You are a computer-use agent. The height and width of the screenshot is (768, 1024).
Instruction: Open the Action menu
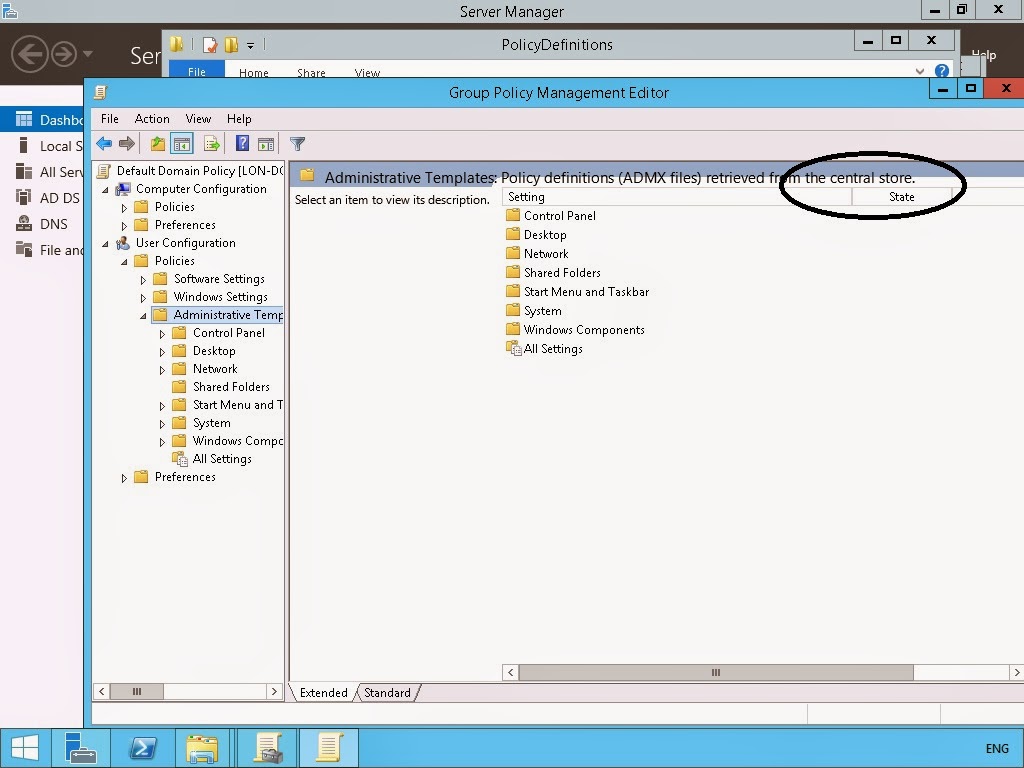[x=152, y=119]
